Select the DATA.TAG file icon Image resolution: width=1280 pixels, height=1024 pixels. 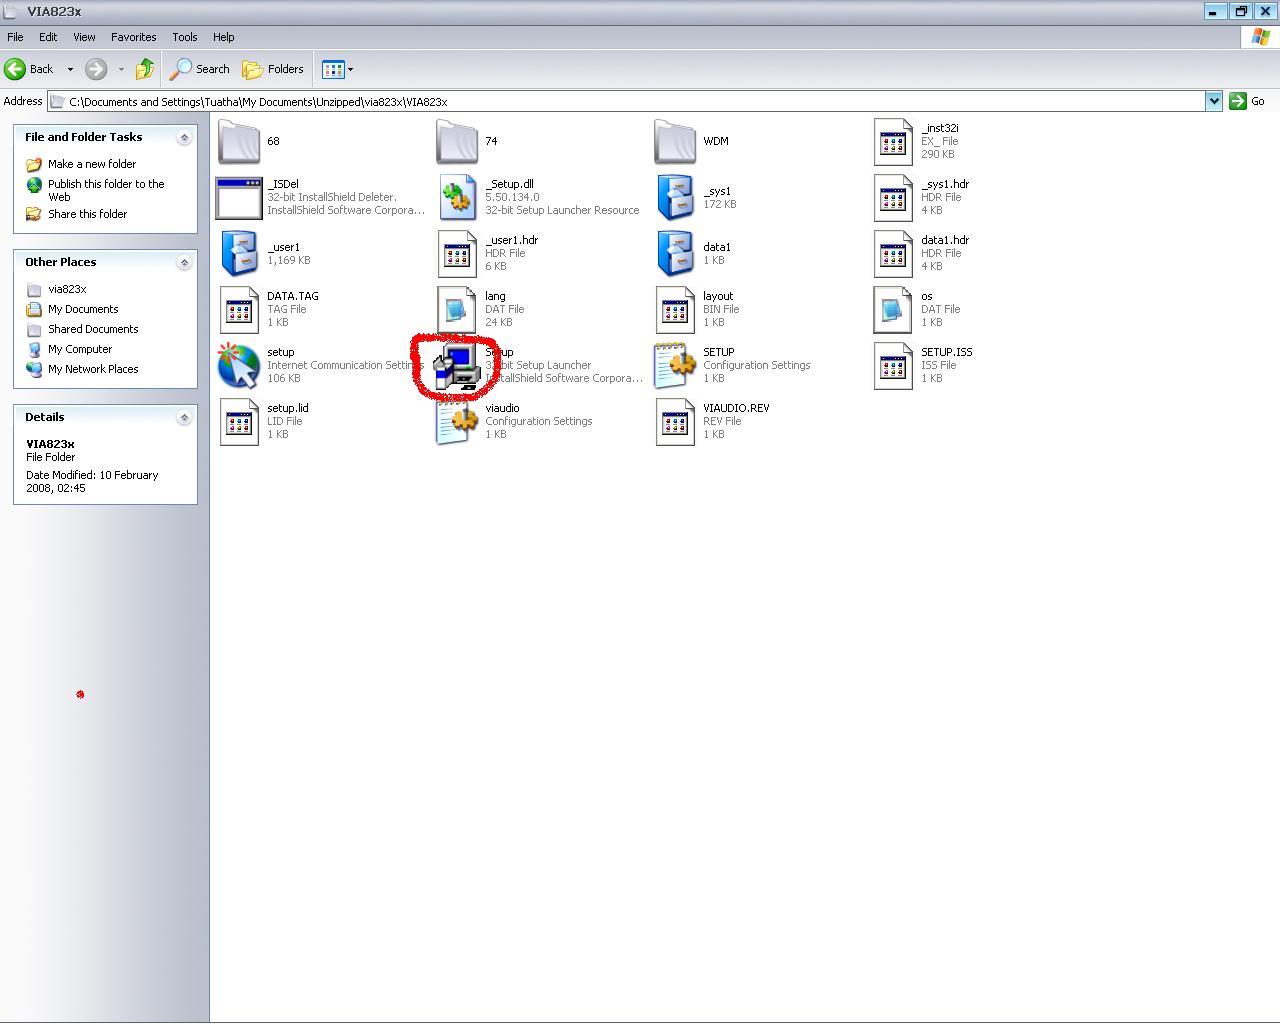[x=239, y=309]
